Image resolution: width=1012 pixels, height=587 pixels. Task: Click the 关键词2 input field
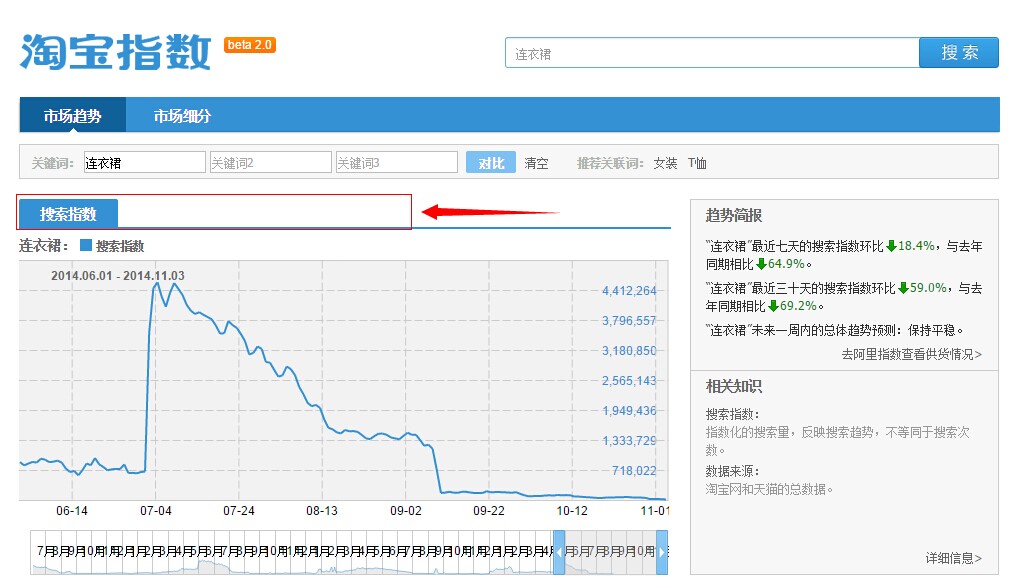(x=270, y=163)
